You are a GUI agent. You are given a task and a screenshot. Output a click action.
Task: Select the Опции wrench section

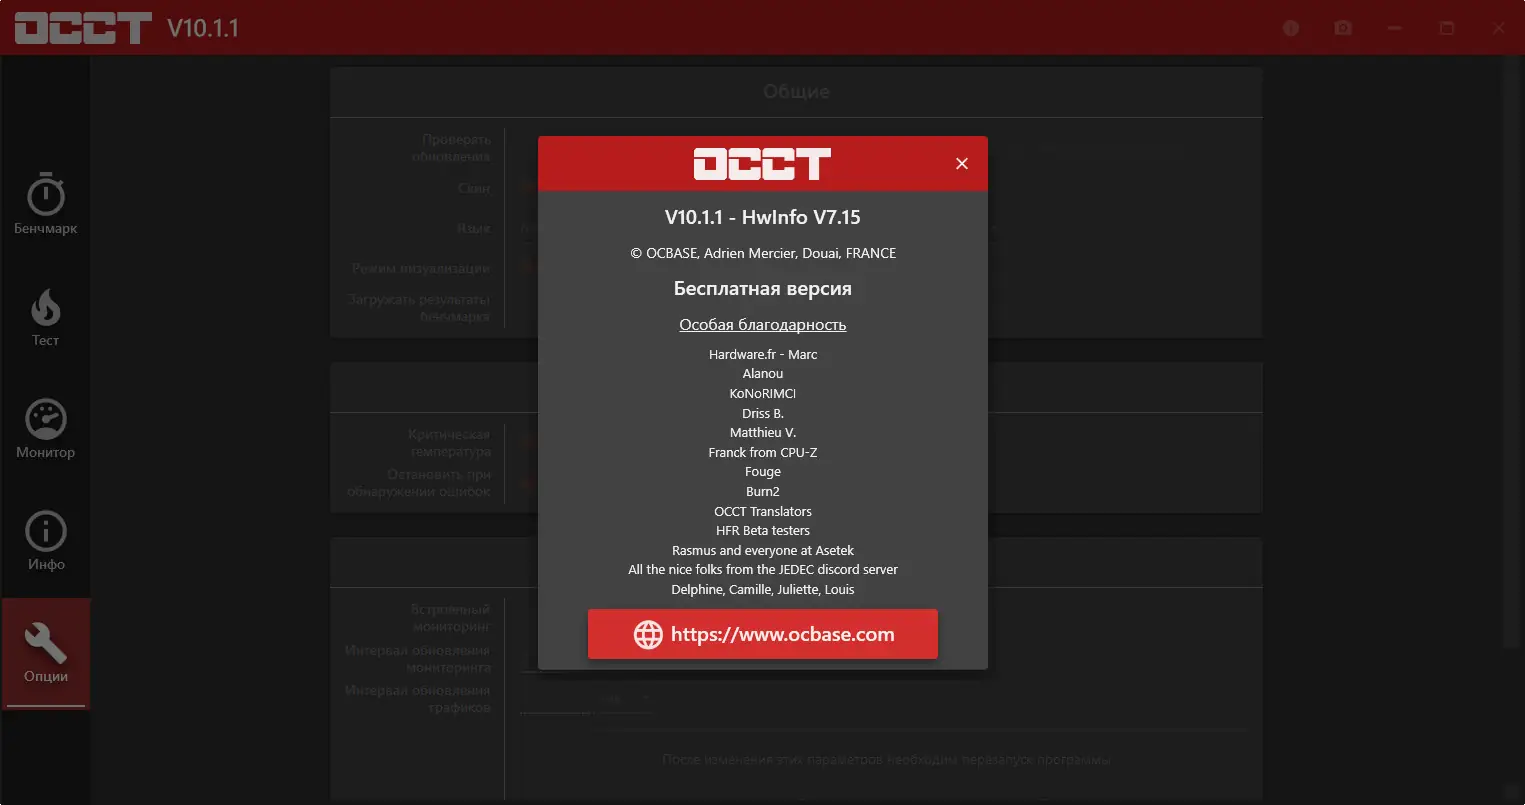[x=45, y=654]
